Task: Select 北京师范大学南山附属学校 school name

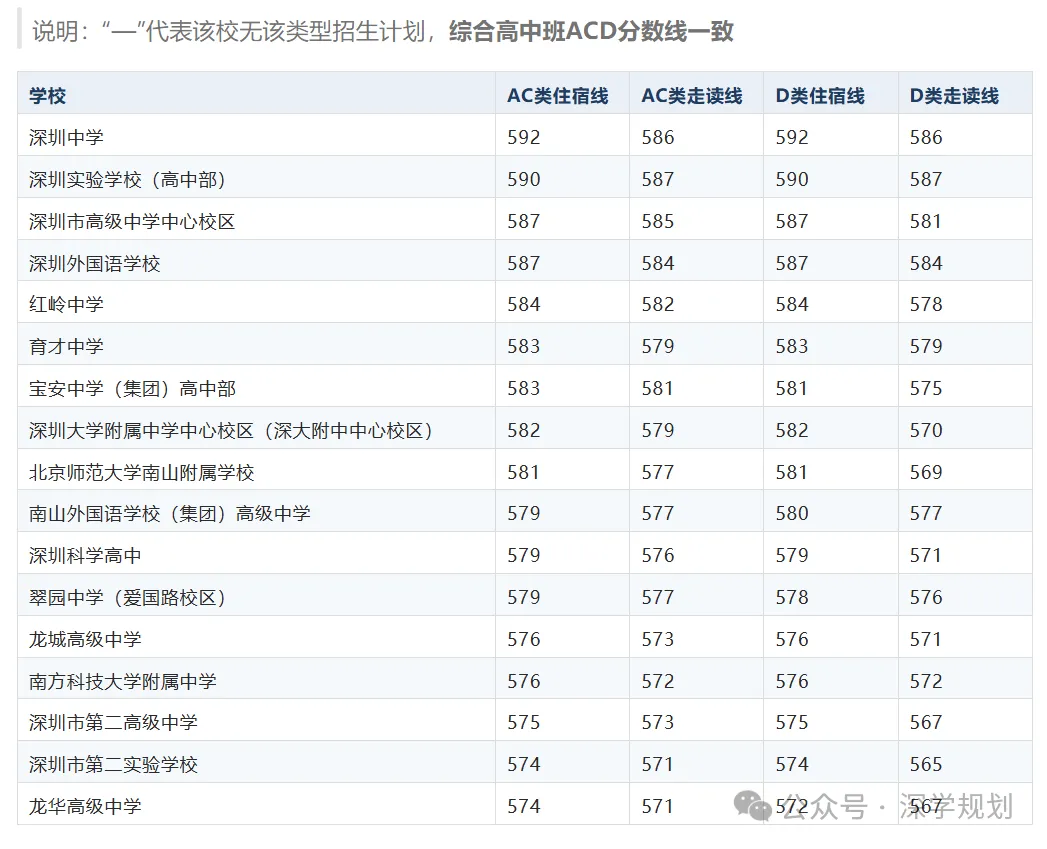Action: tap(142, 473)
